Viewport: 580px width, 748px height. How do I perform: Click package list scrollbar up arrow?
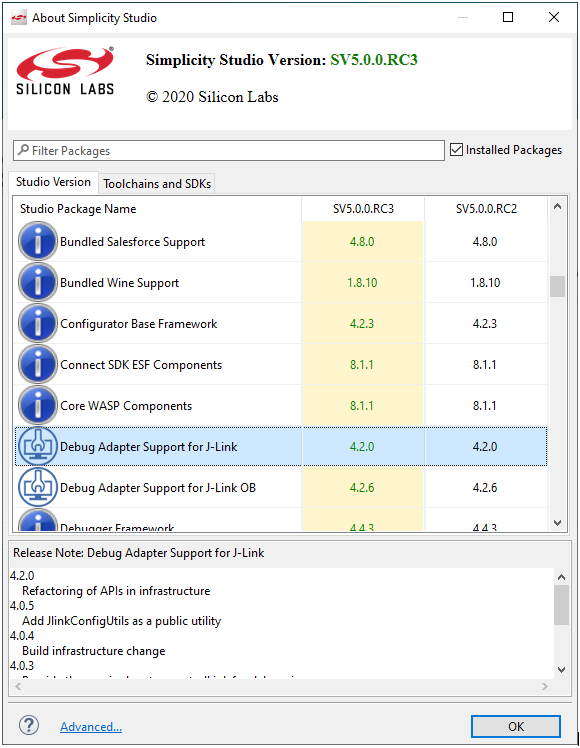(x=557, y=207)
